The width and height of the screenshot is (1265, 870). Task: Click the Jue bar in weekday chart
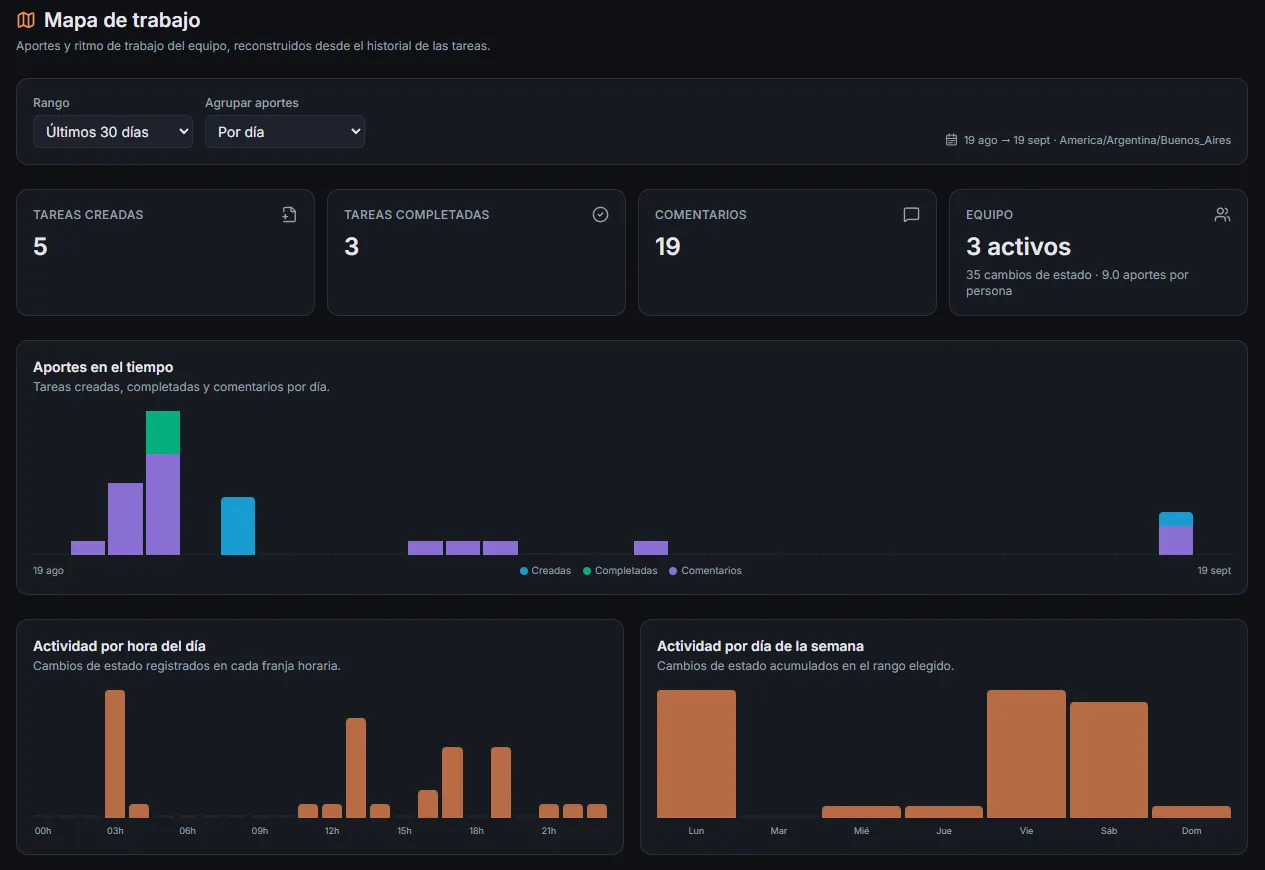(x=944, y=812)
